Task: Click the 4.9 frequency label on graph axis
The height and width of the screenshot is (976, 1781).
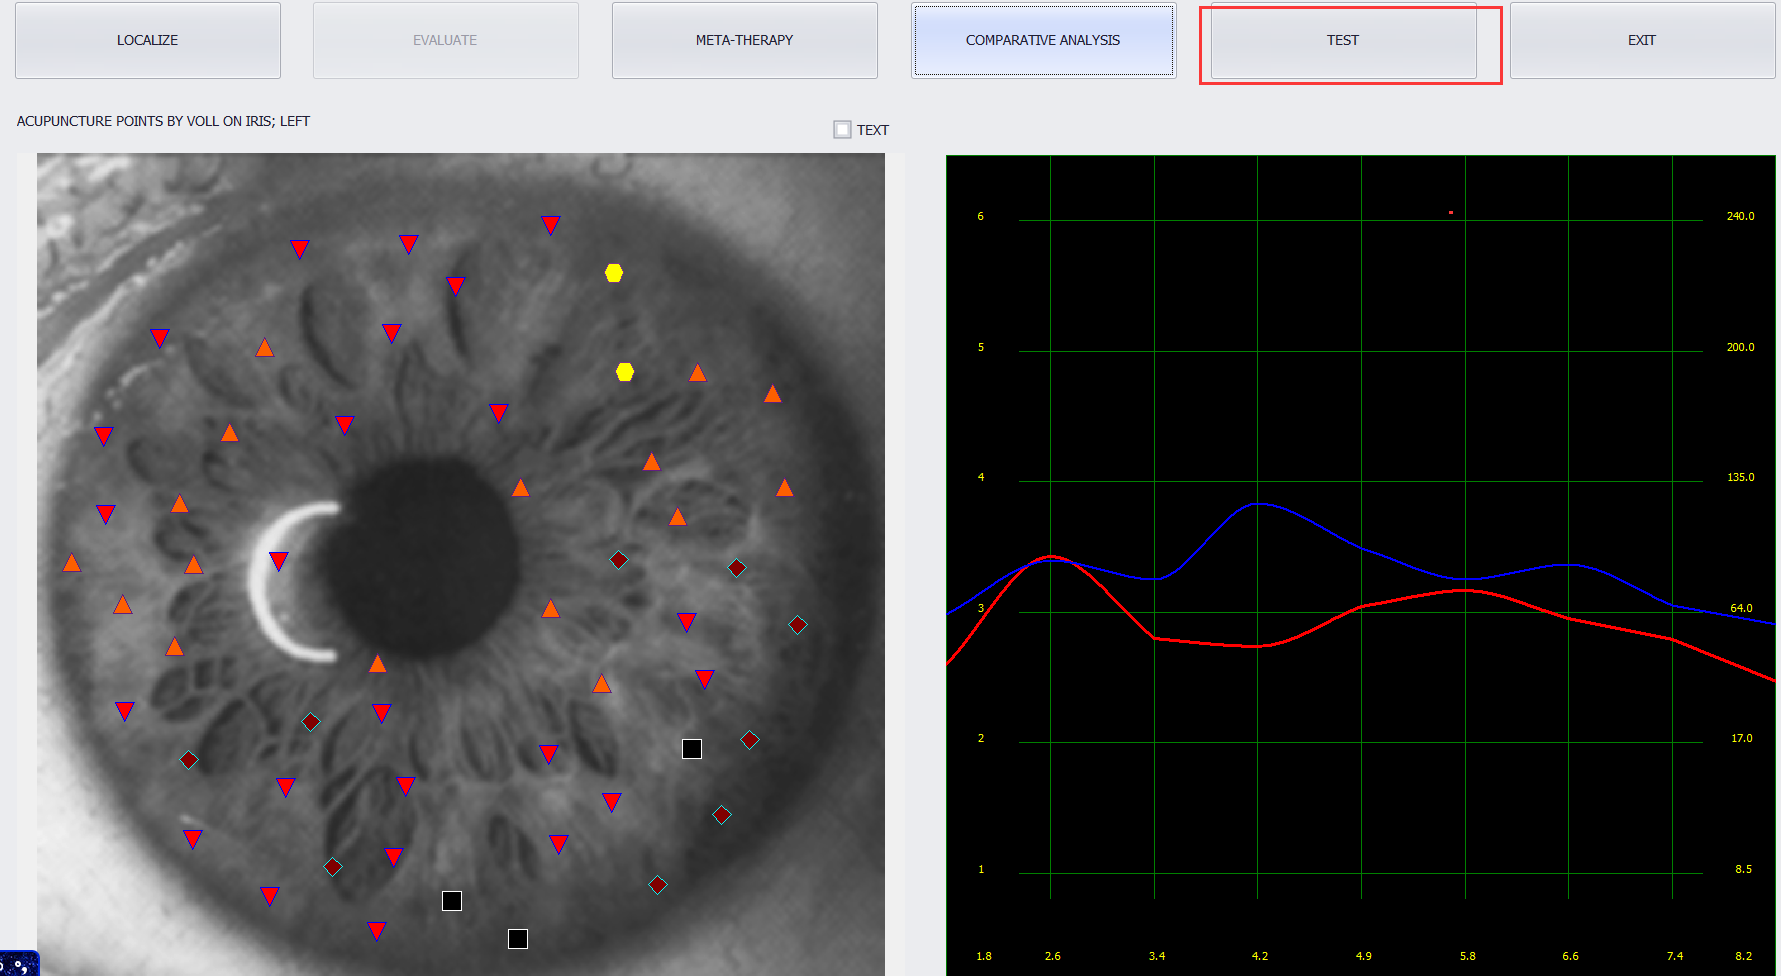Action: pyautogui.click(x=1364, y=956)
